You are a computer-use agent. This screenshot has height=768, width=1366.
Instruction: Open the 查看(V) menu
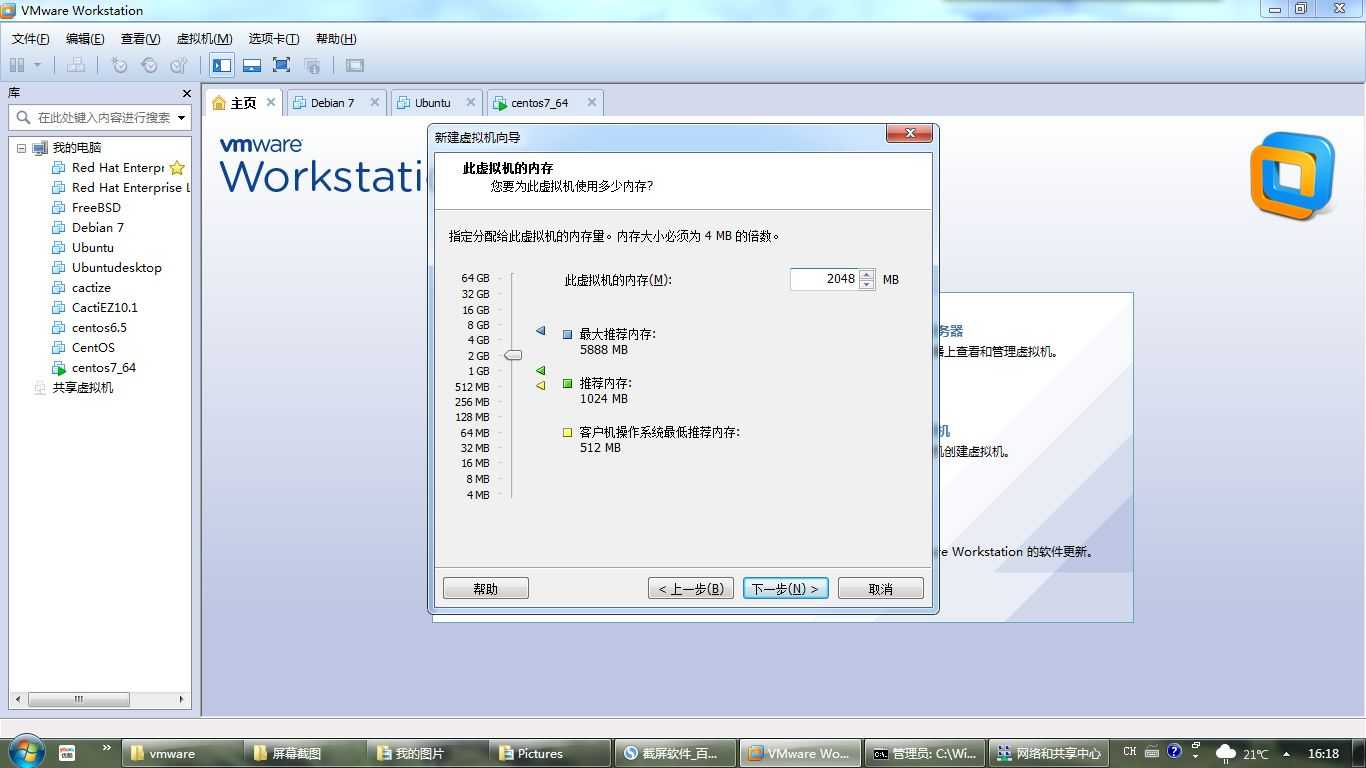(x=140, y=39)
